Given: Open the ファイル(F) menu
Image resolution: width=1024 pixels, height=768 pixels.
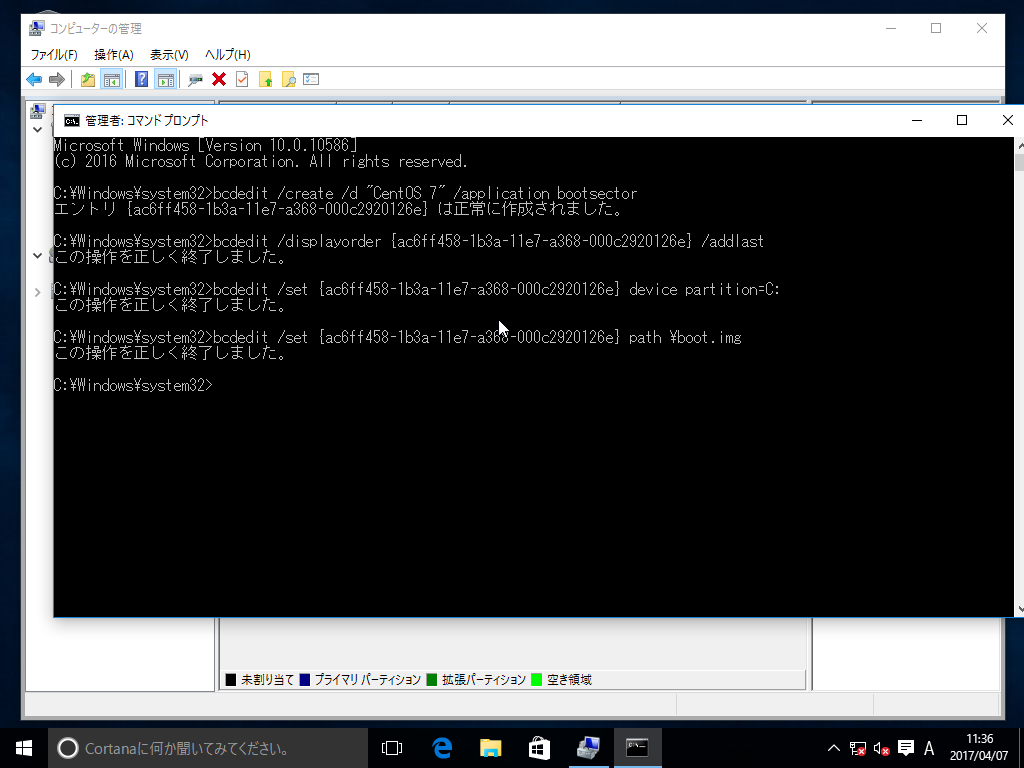Looking at the screenshot, I should 54,55.
